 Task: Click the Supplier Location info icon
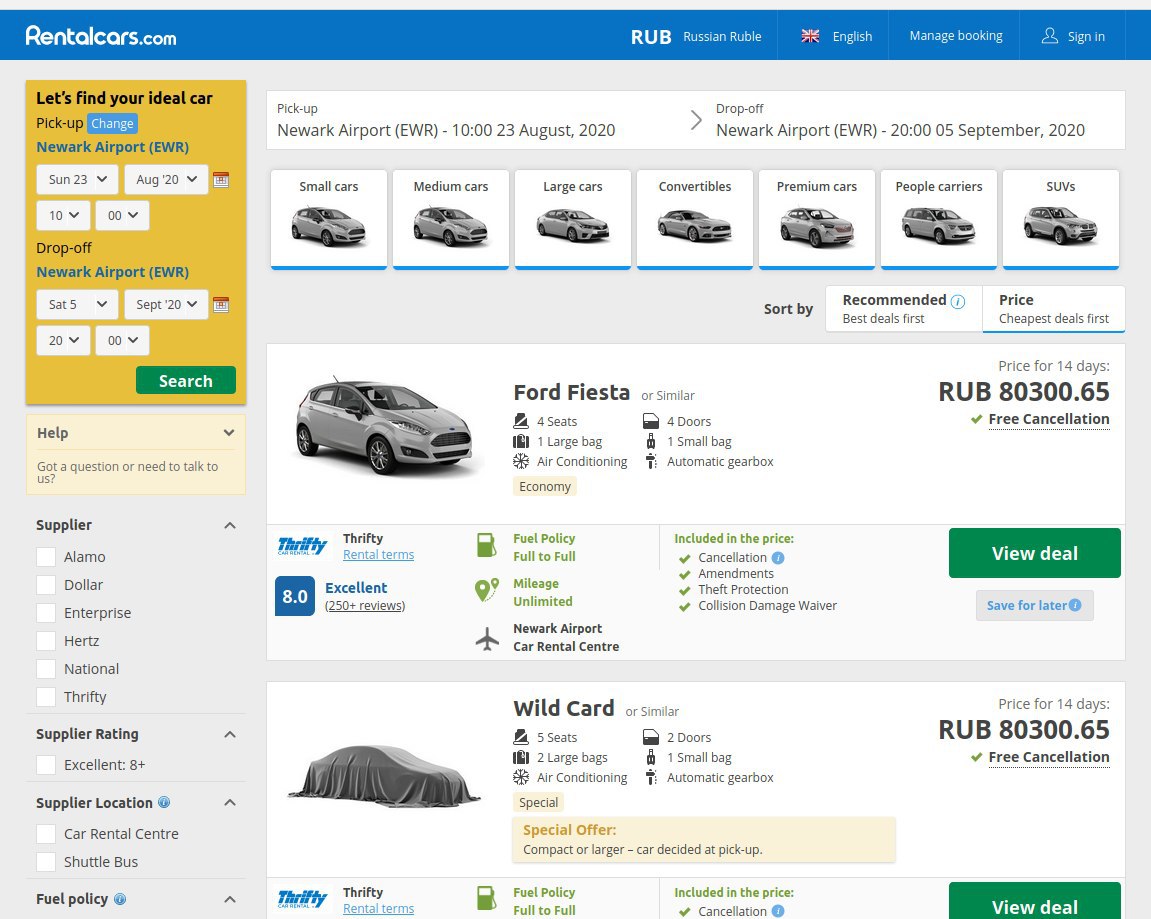click(x=164, y=802)
